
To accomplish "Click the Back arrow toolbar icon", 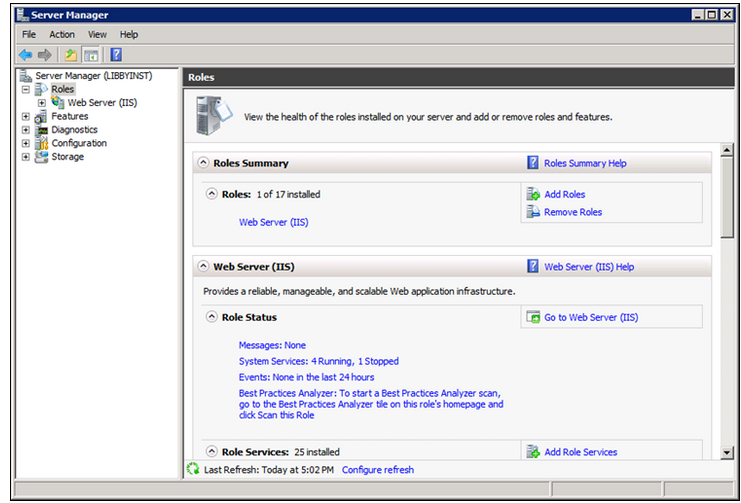I will pyautogui.click(x=25, y=55).
